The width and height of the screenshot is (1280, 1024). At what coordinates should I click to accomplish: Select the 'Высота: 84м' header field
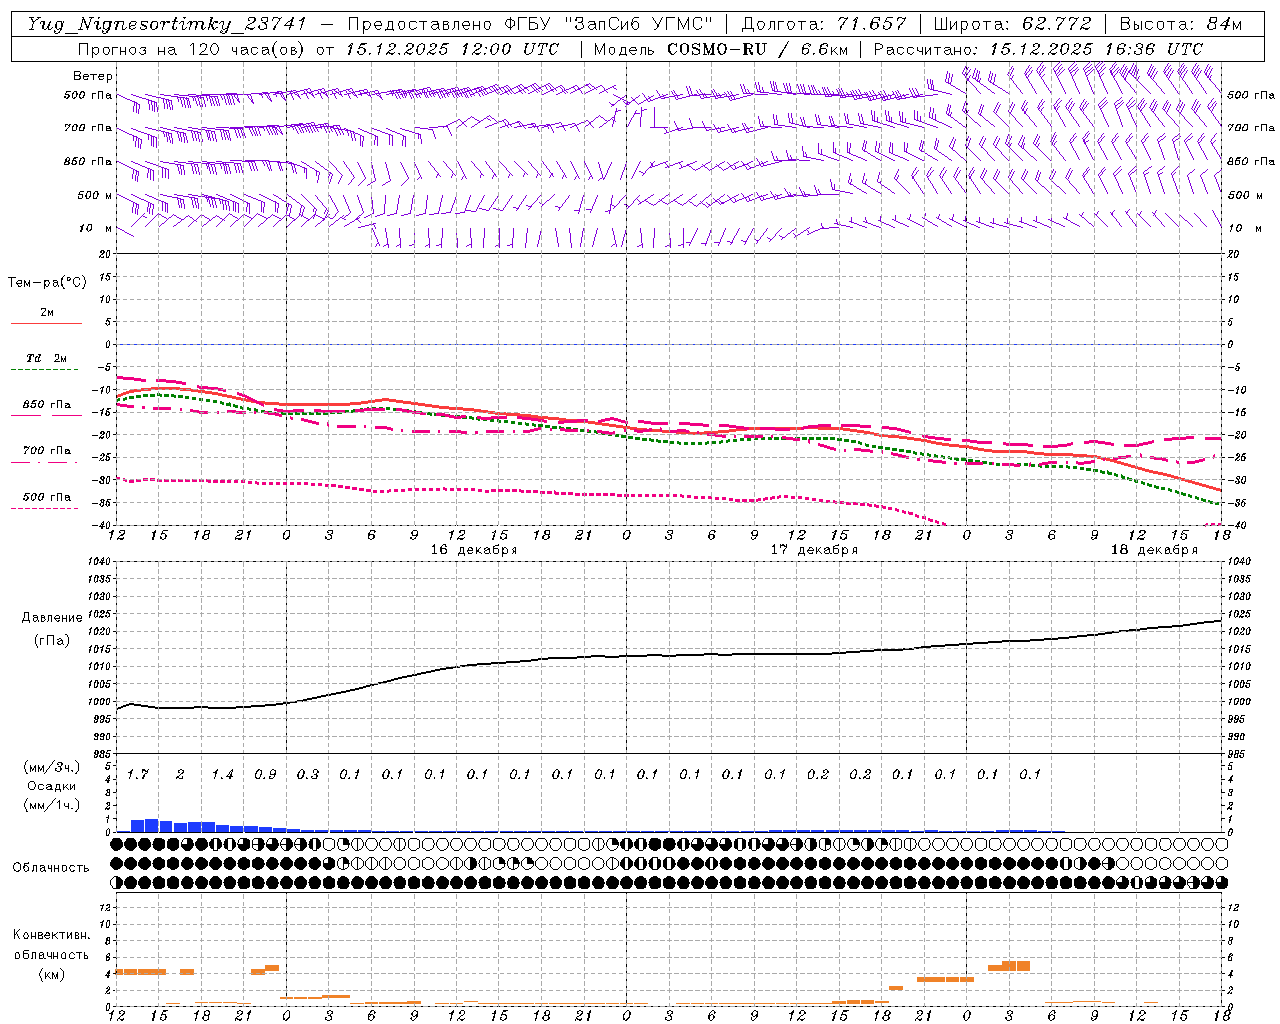1181,24
